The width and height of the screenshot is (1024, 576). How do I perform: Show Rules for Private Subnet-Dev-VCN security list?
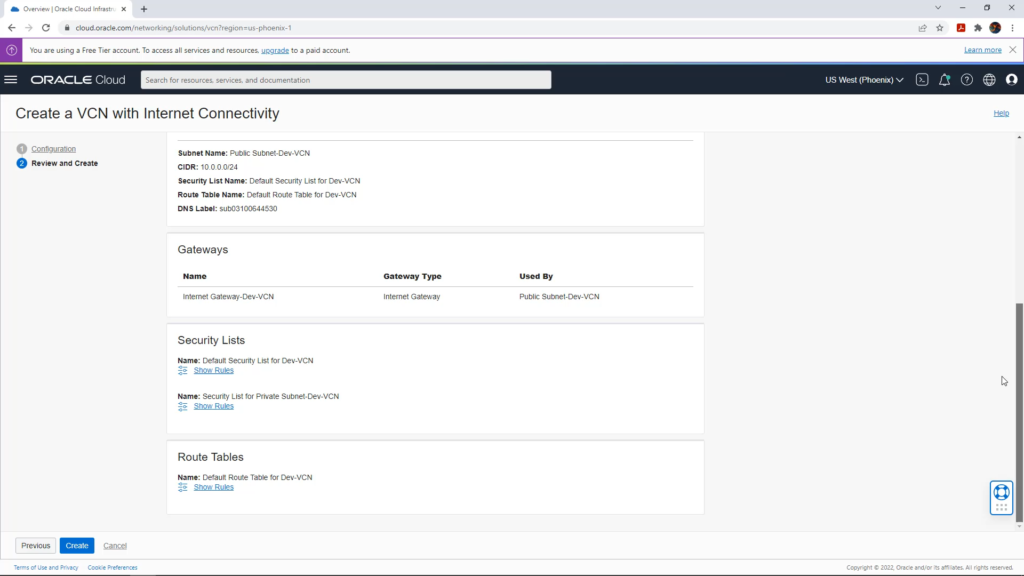214,406
